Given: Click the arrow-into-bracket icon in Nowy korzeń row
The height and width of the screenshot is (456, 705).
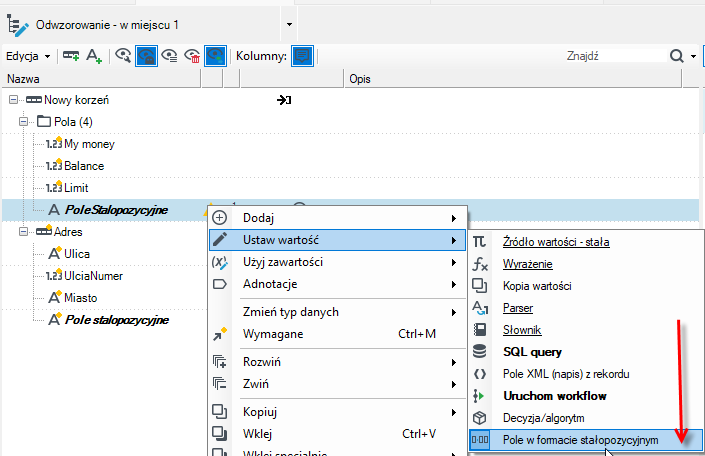Looking at the screenshot, I should point(284,100).
